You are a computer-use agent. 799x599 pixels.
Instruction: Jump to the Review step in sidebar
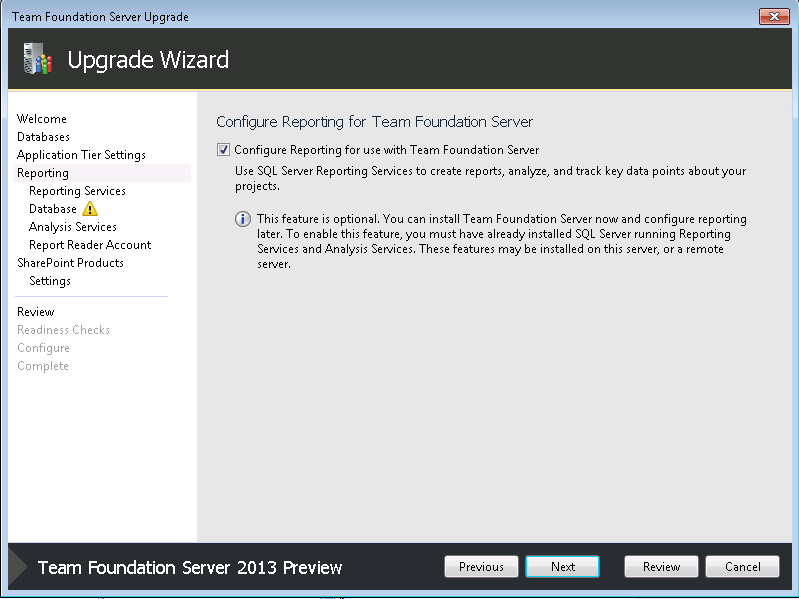tap(36, 312)
